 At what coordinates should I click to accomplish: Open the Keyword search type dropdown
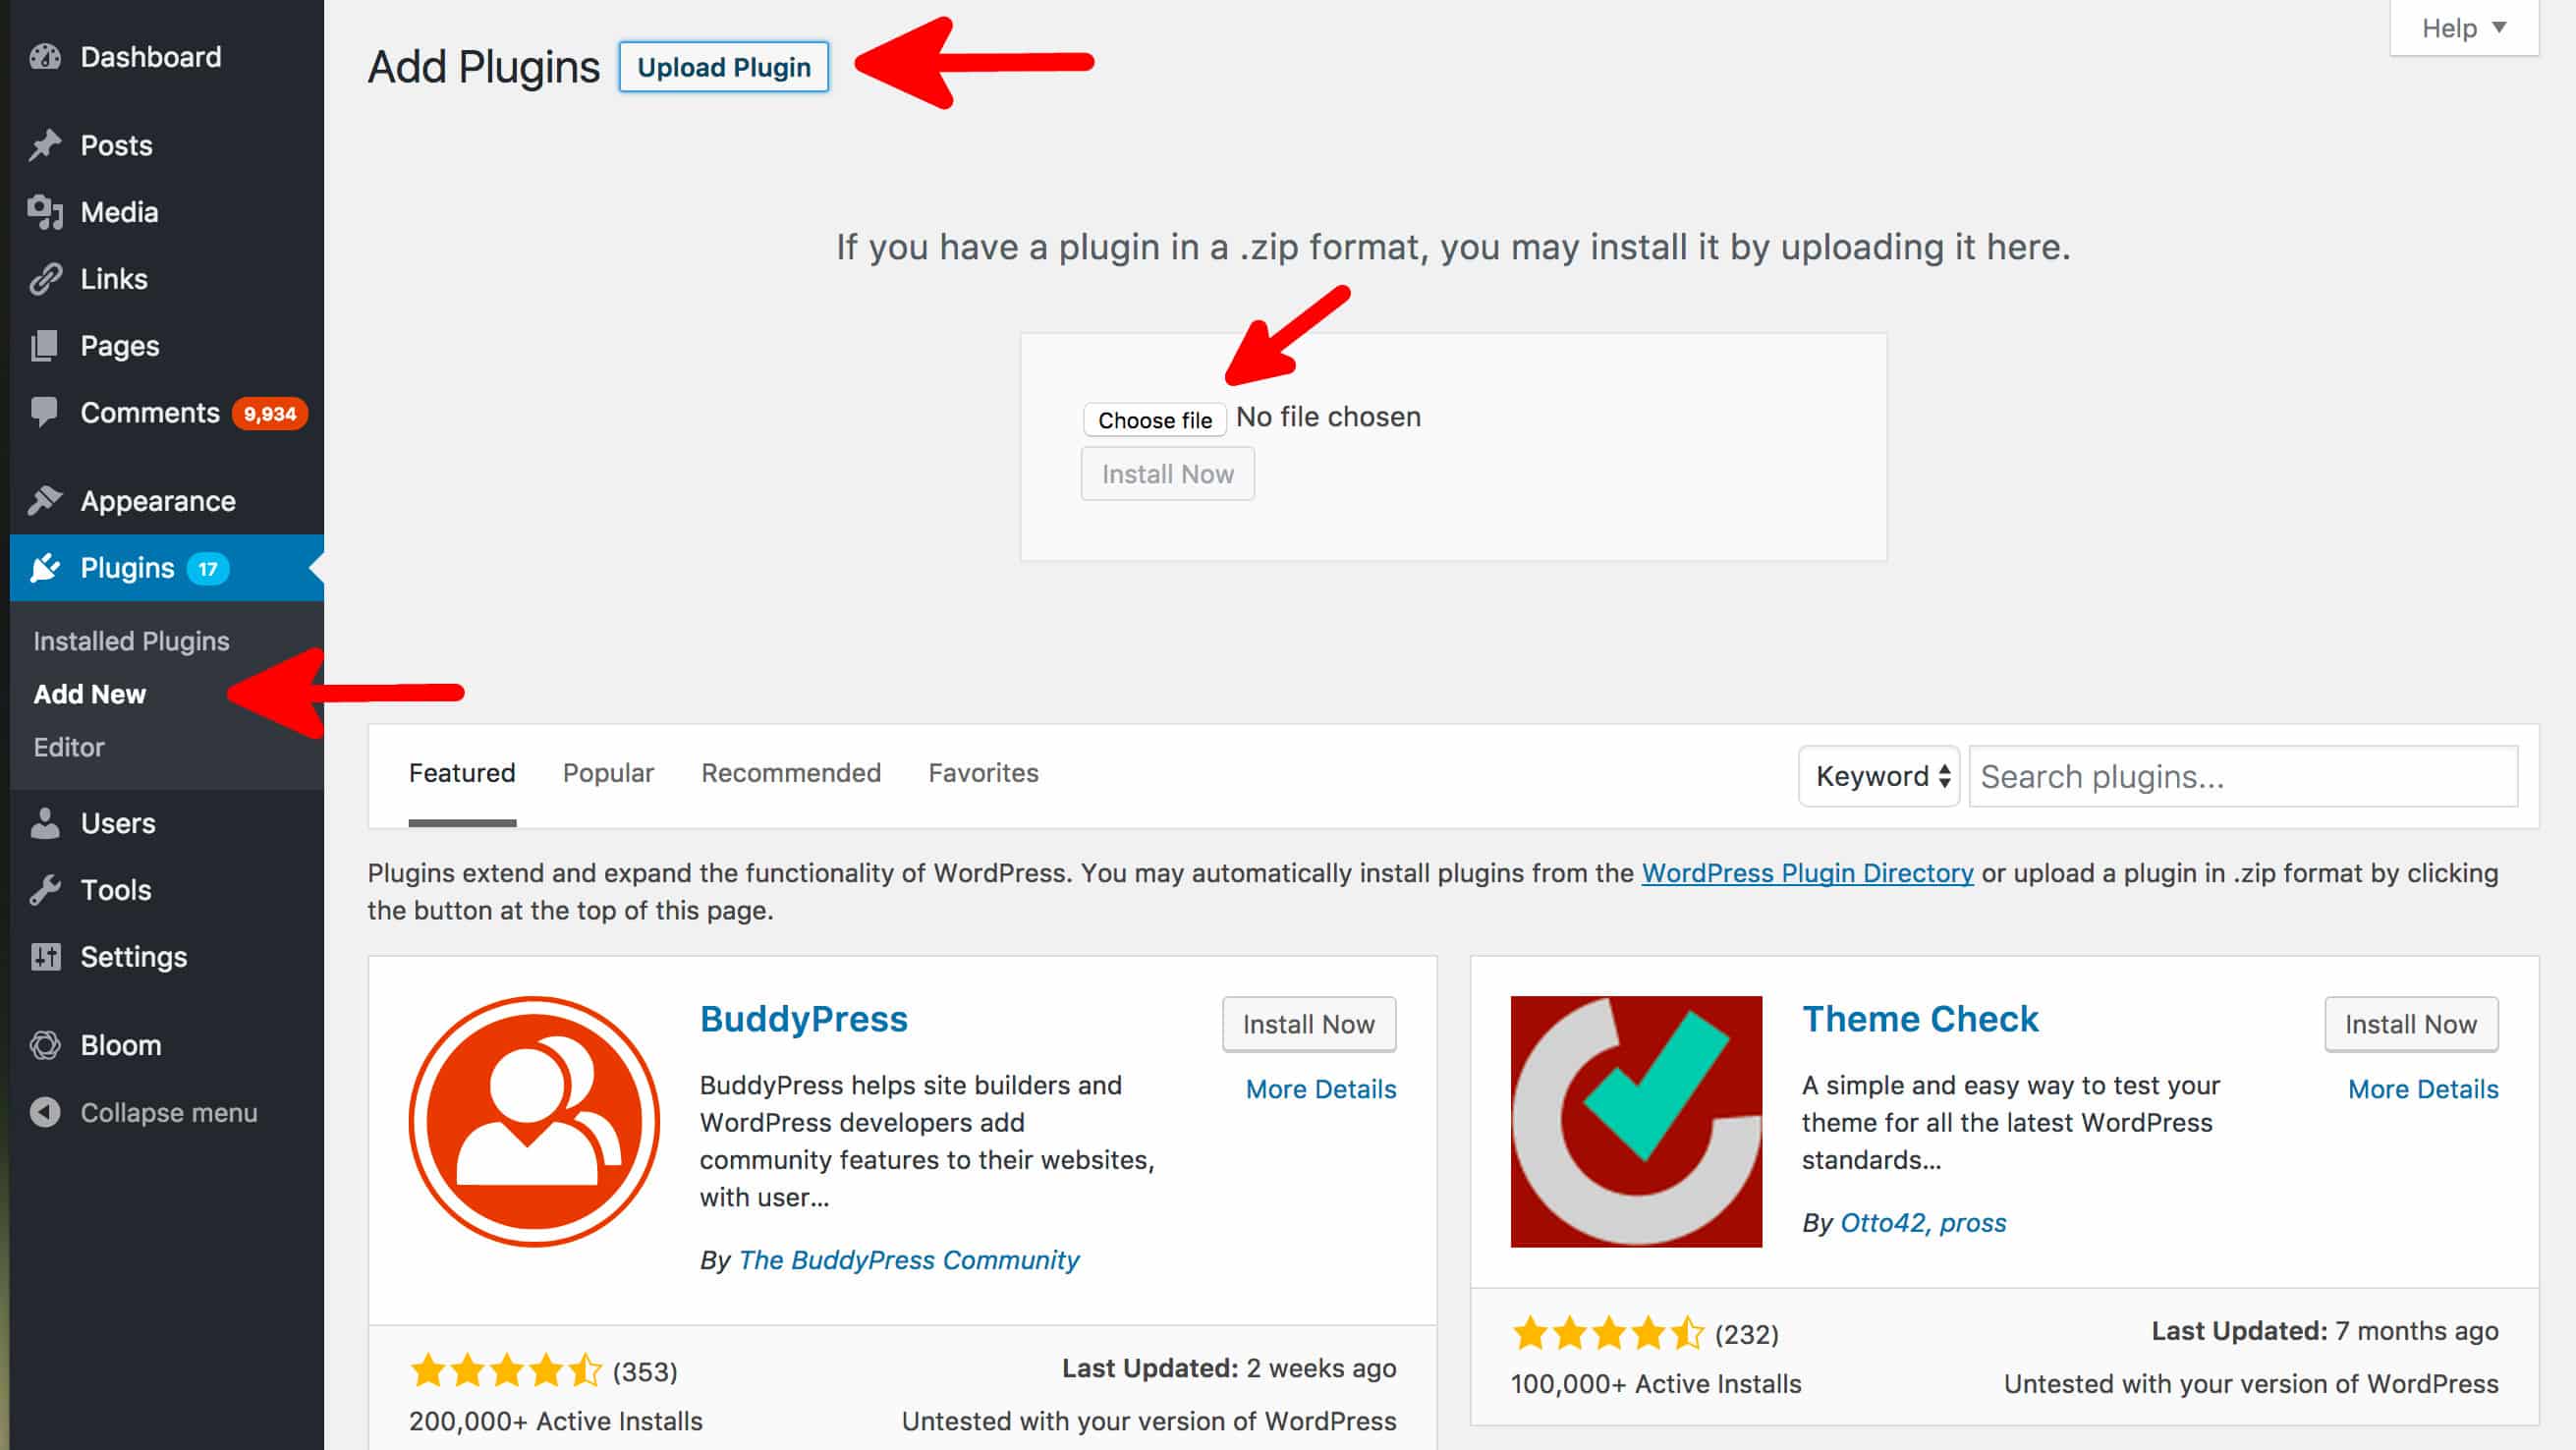pyautogui.click(x=1879, y=776)
